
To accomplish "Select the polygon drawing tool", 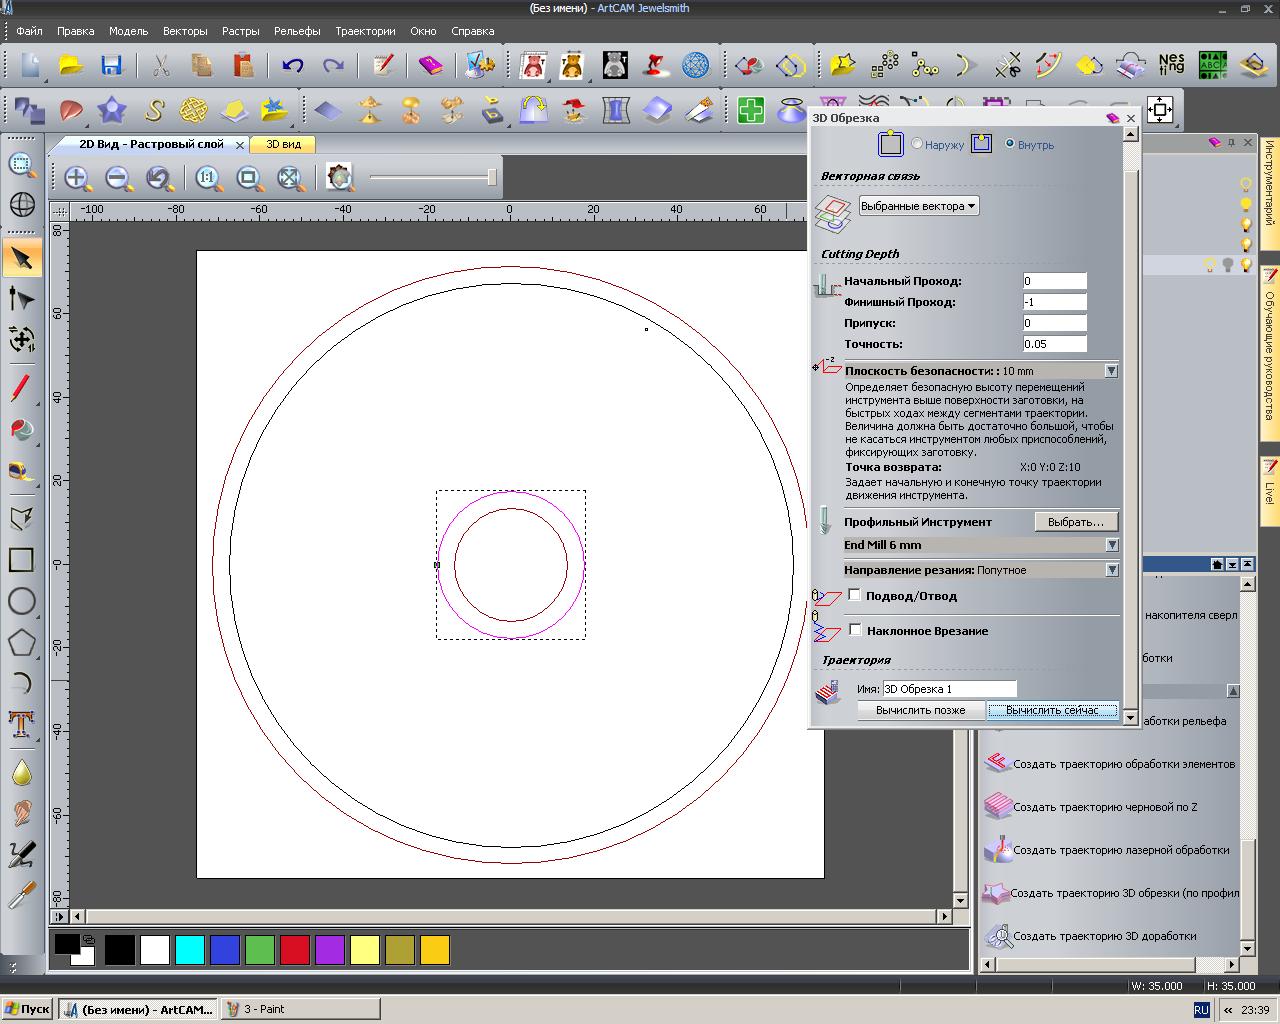I will coord(21,642).
